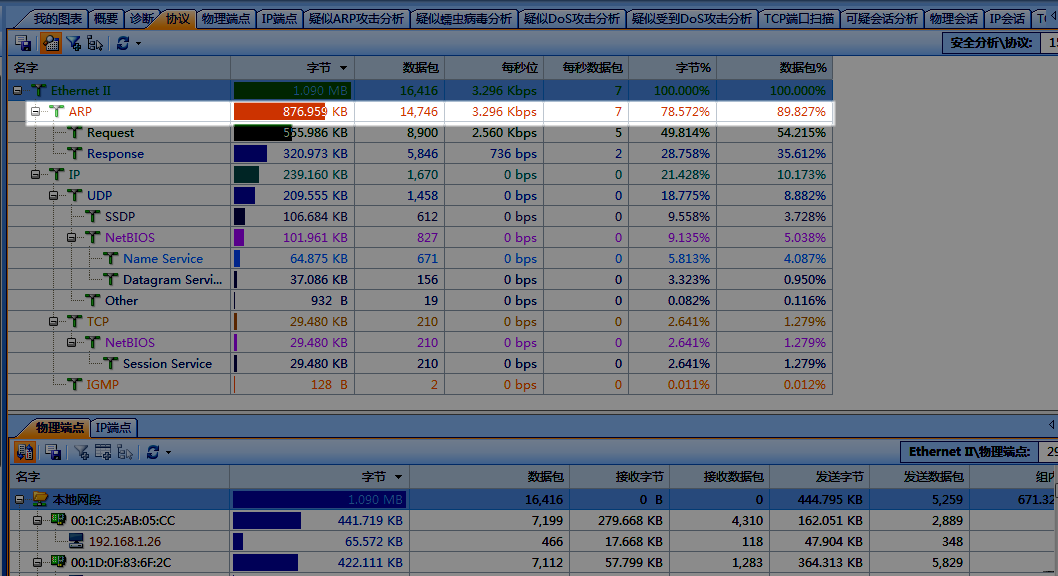Click the refresh icon in the top protocol toolbar

123,43
